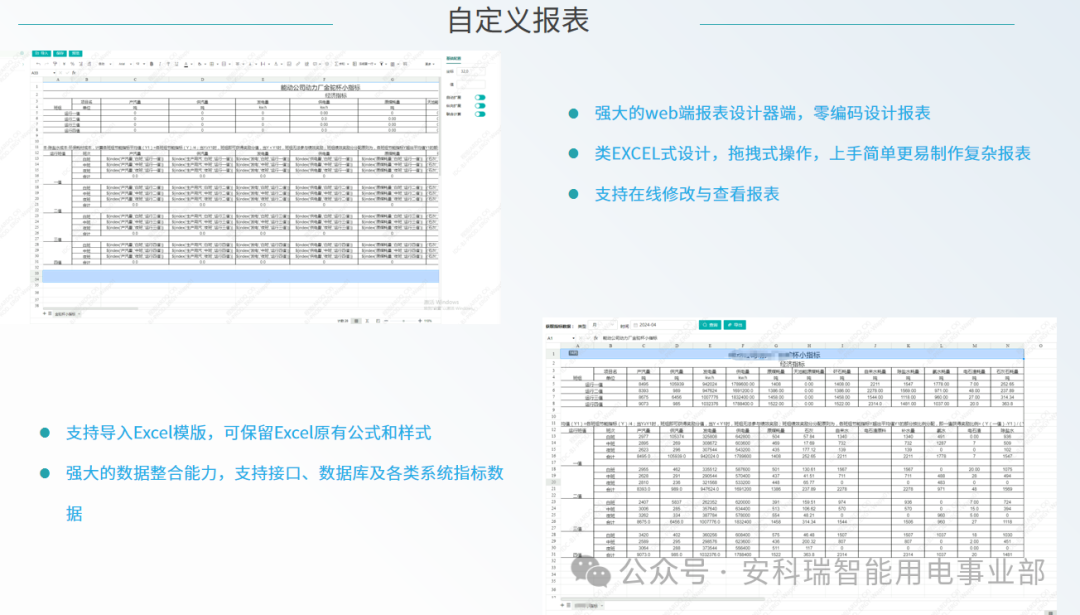This screenshot has height=615, width=1080.
Task: Click the designer horizontal scrollbar
Action: (x=90, y=309)
